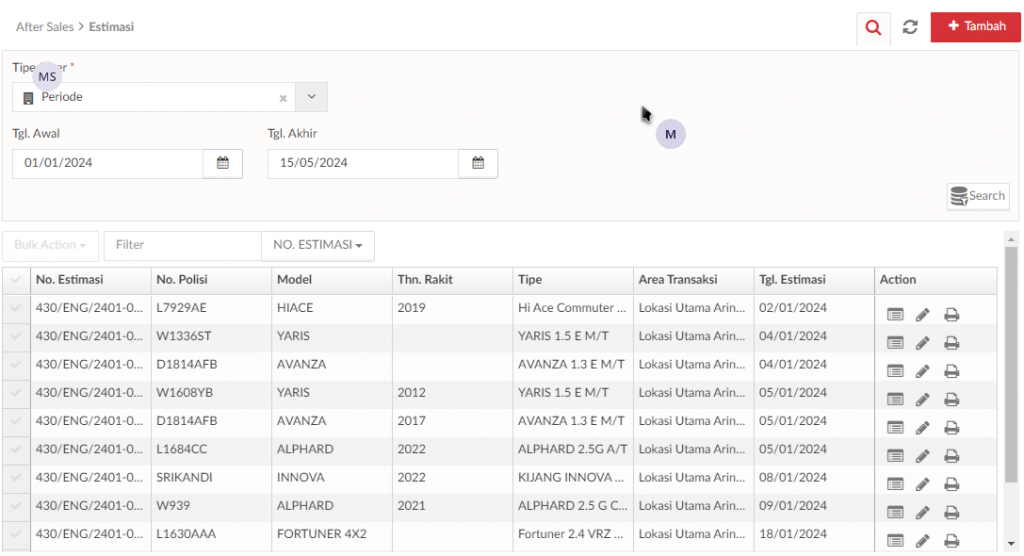The image size is (1024, 556).
Task: Check the W1608YB row checkbox
Action: [x=16, y=393]
